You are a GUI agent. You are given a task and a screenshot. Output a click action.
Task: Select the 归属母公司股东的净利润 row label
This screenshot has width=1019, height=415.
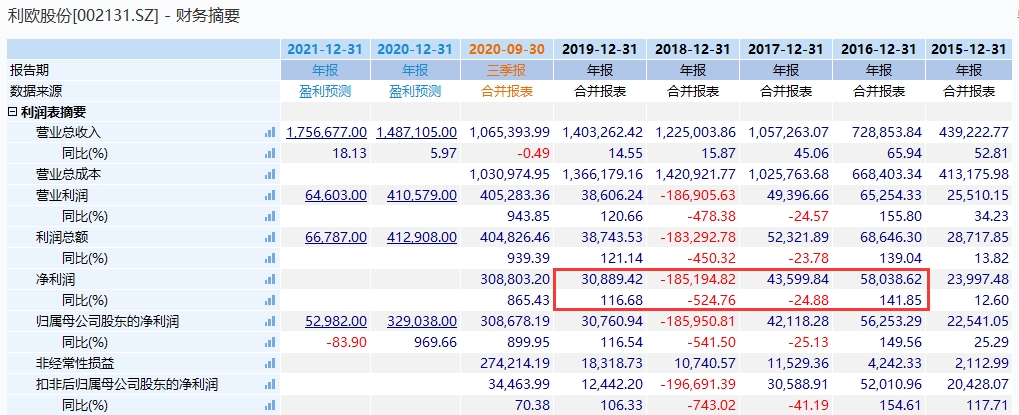107,321
